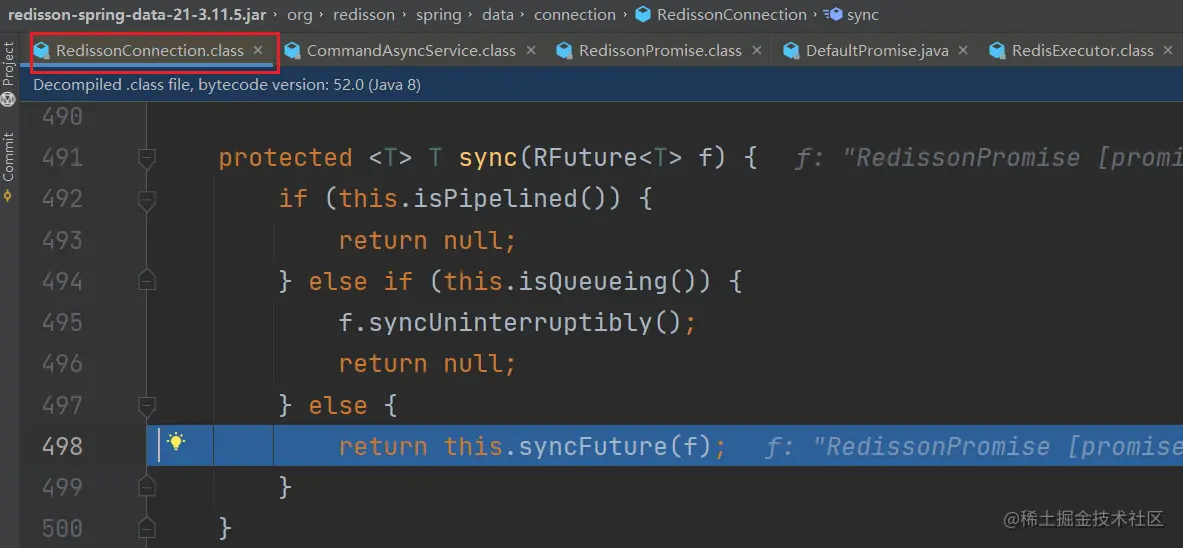This screenshot has height=548, width=1183.
Task: Click the CommandAsyncService.class tab file icon
Action: pos(293,51)
